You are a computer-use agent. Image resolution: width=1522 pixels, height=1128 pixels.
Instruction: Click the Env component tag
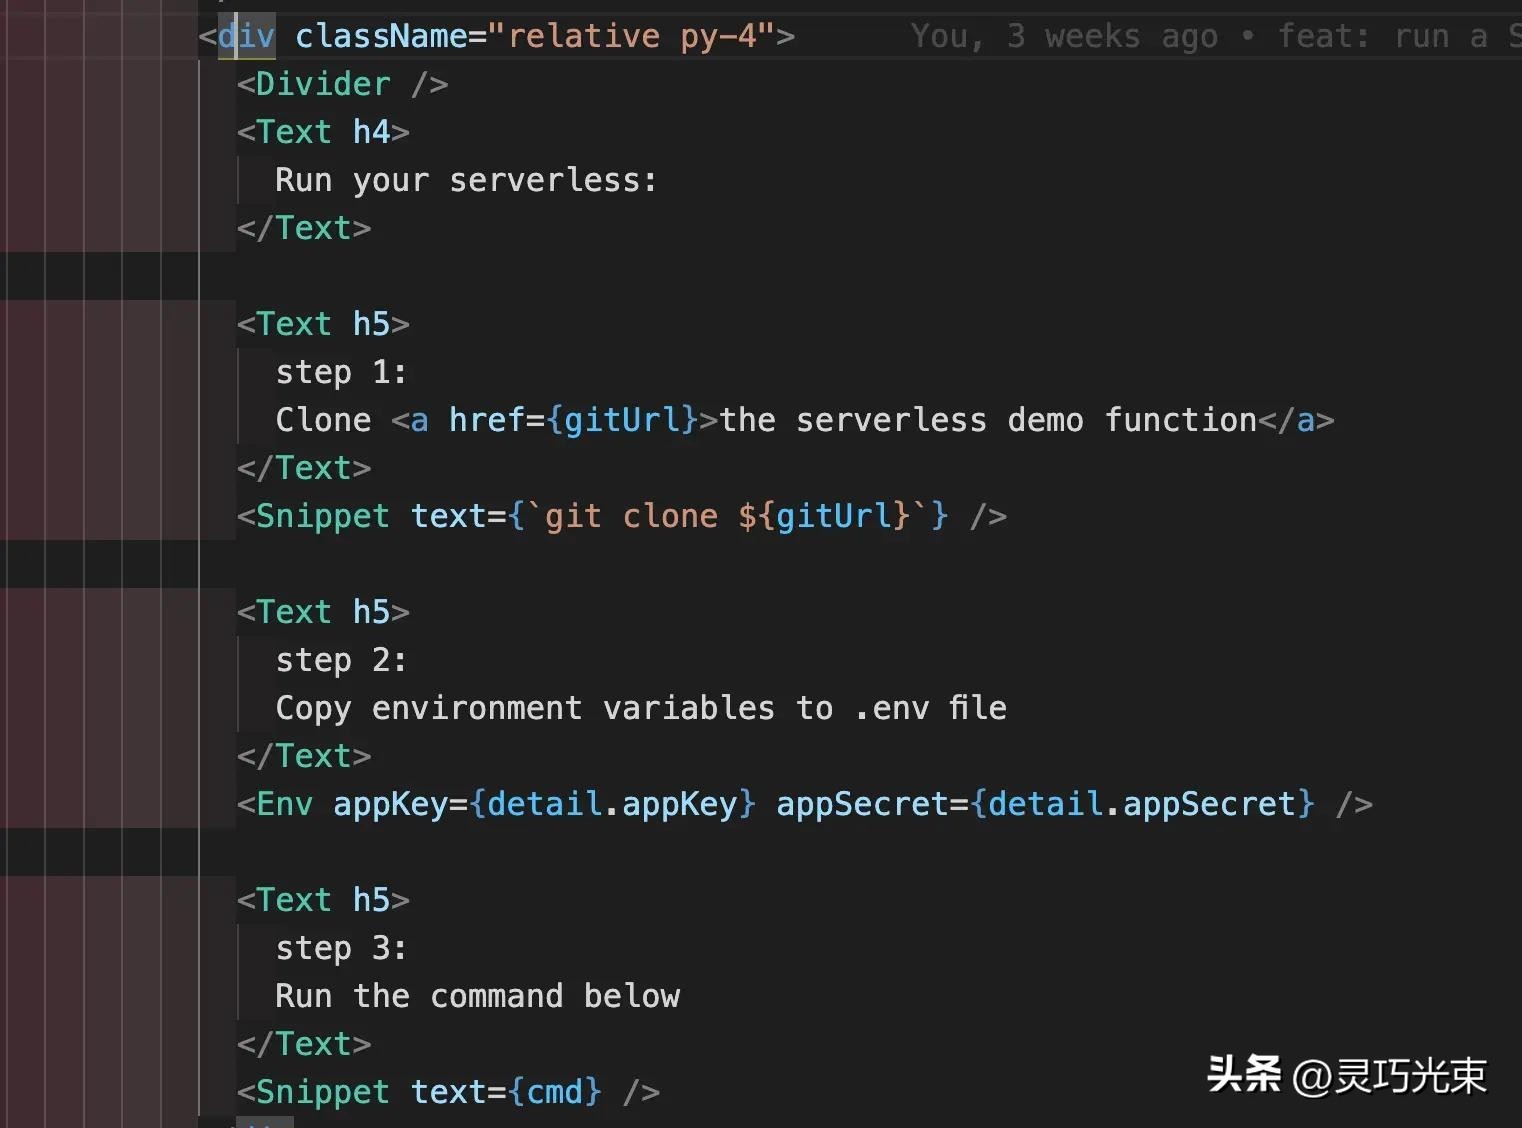pyautogui.click(x=283, y=803)
